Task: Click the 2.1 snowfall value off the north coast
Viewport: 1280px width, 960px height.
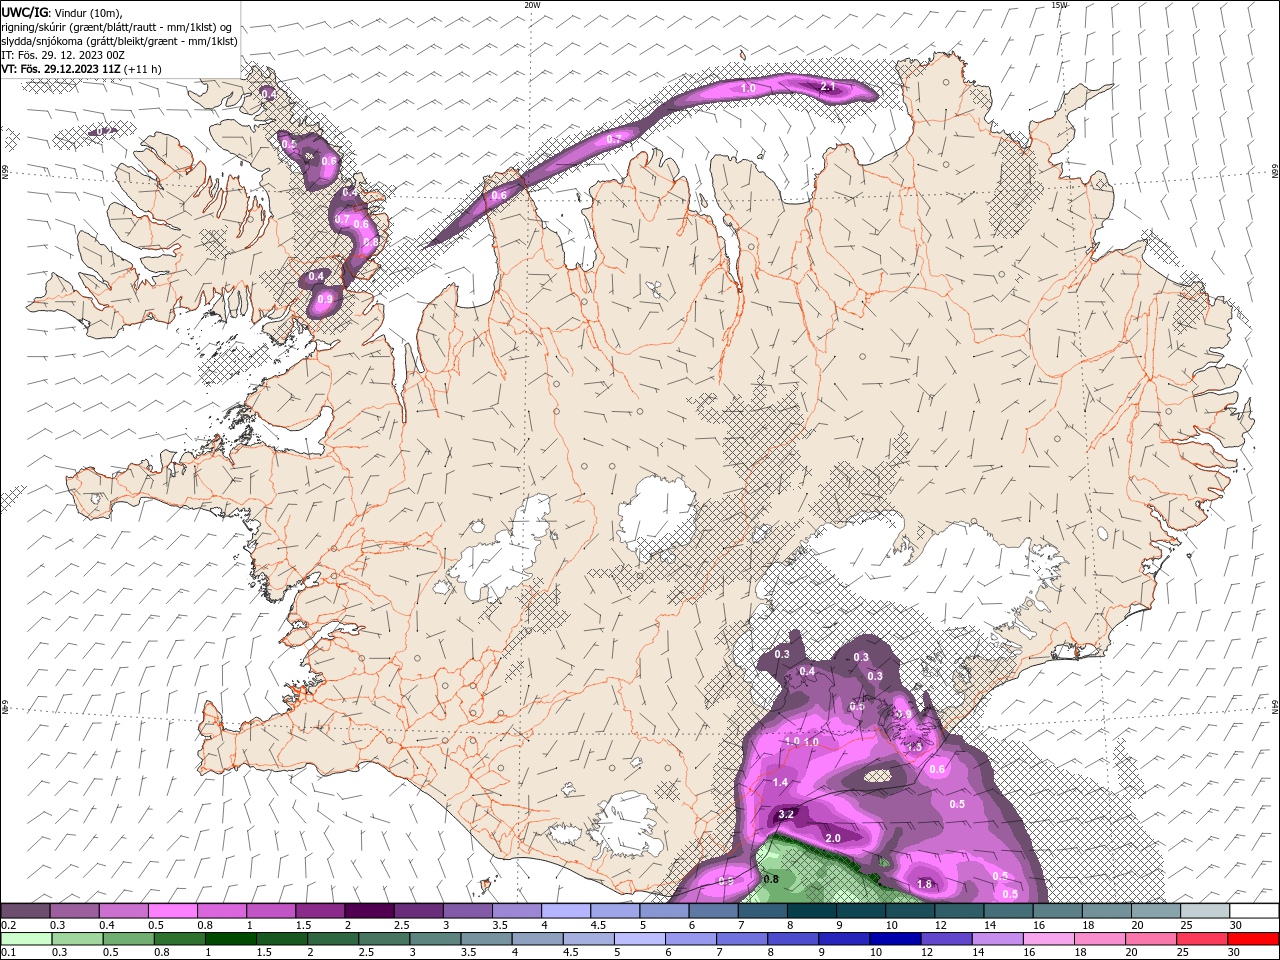Action: [828, 87]
